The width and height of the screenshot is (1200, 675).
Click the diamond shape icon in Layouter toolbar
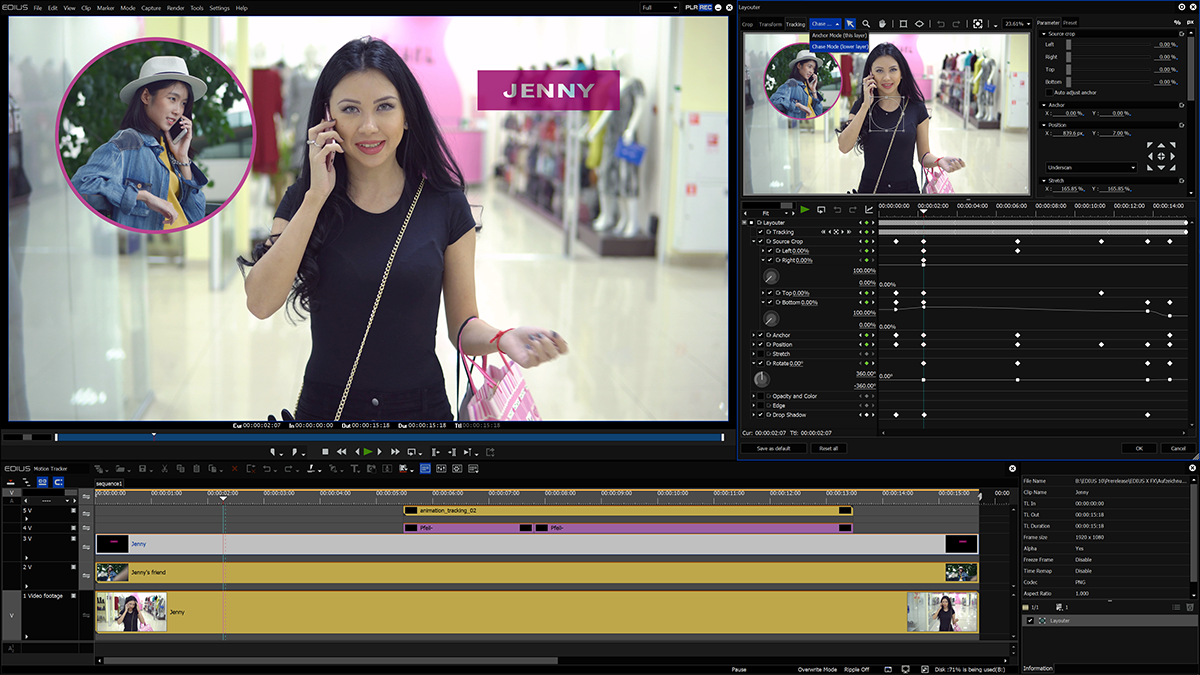click(920, 24)
